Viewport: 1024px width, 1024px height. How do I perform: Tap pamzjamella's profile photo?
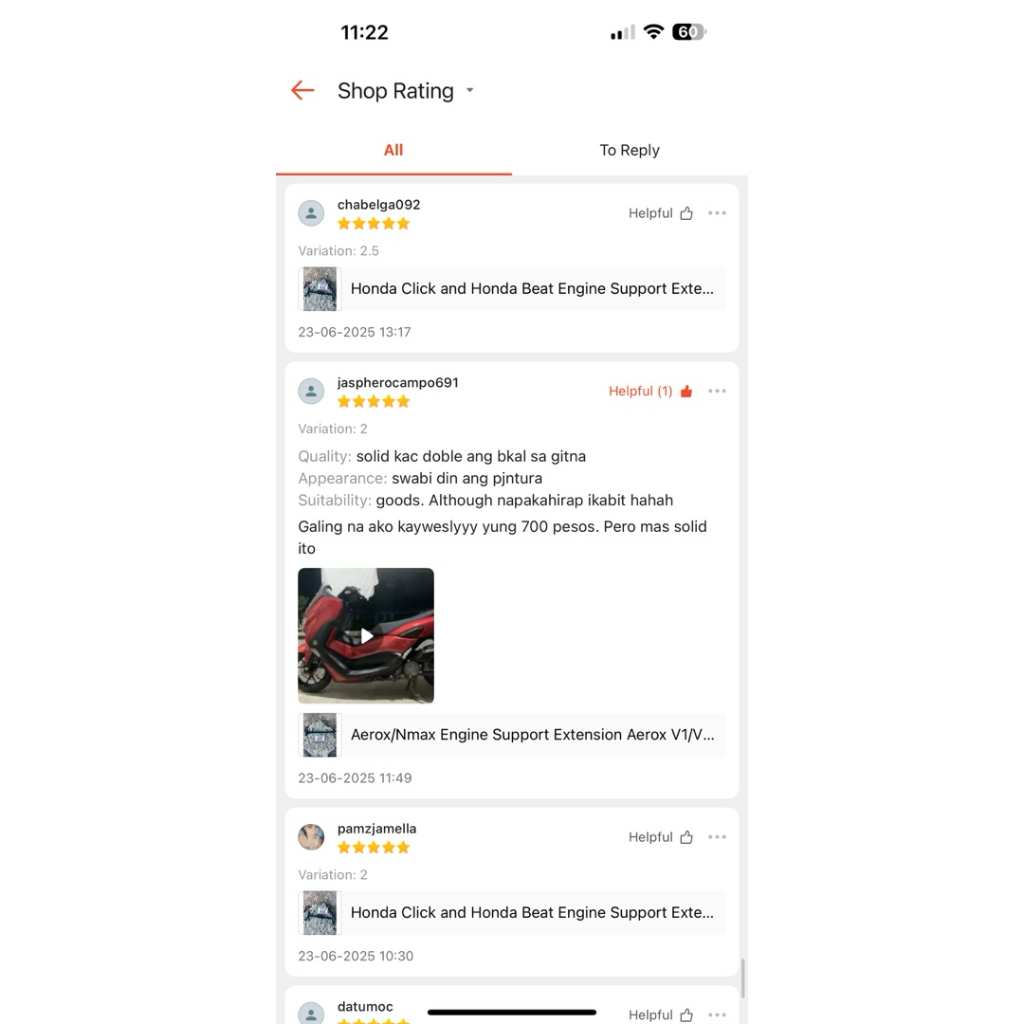[x=311, y=837]
